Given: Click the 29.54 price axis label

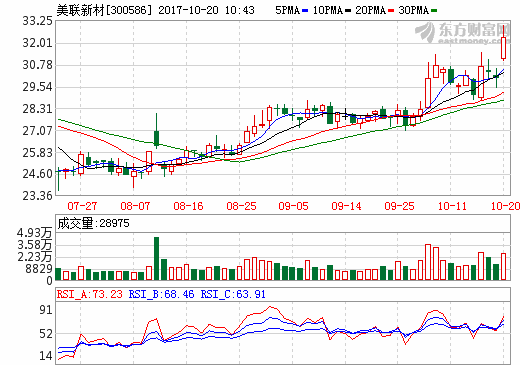Looking at the screenshot, I should coord(37,87).
